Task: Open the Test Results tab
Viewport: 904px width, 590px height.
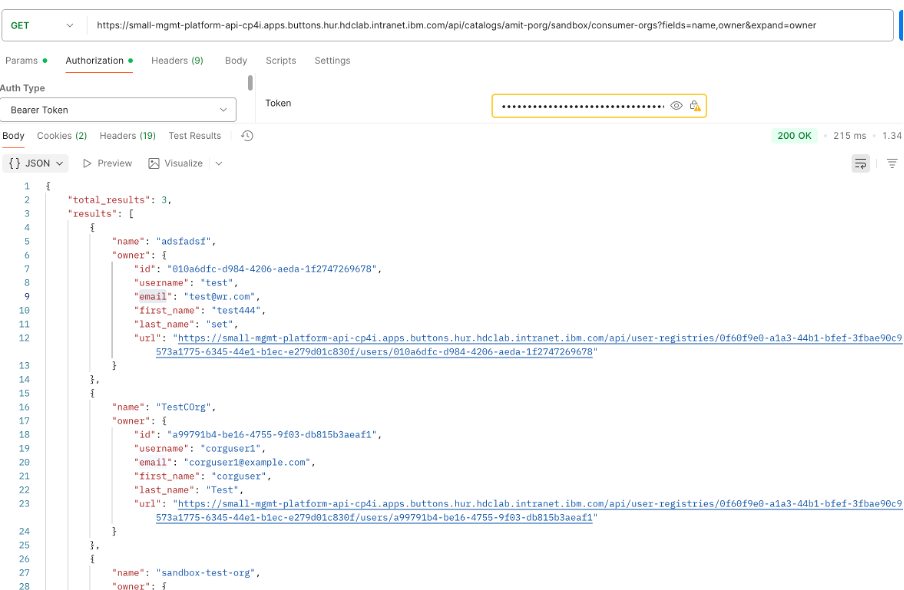Action: [x=194, y=136]
